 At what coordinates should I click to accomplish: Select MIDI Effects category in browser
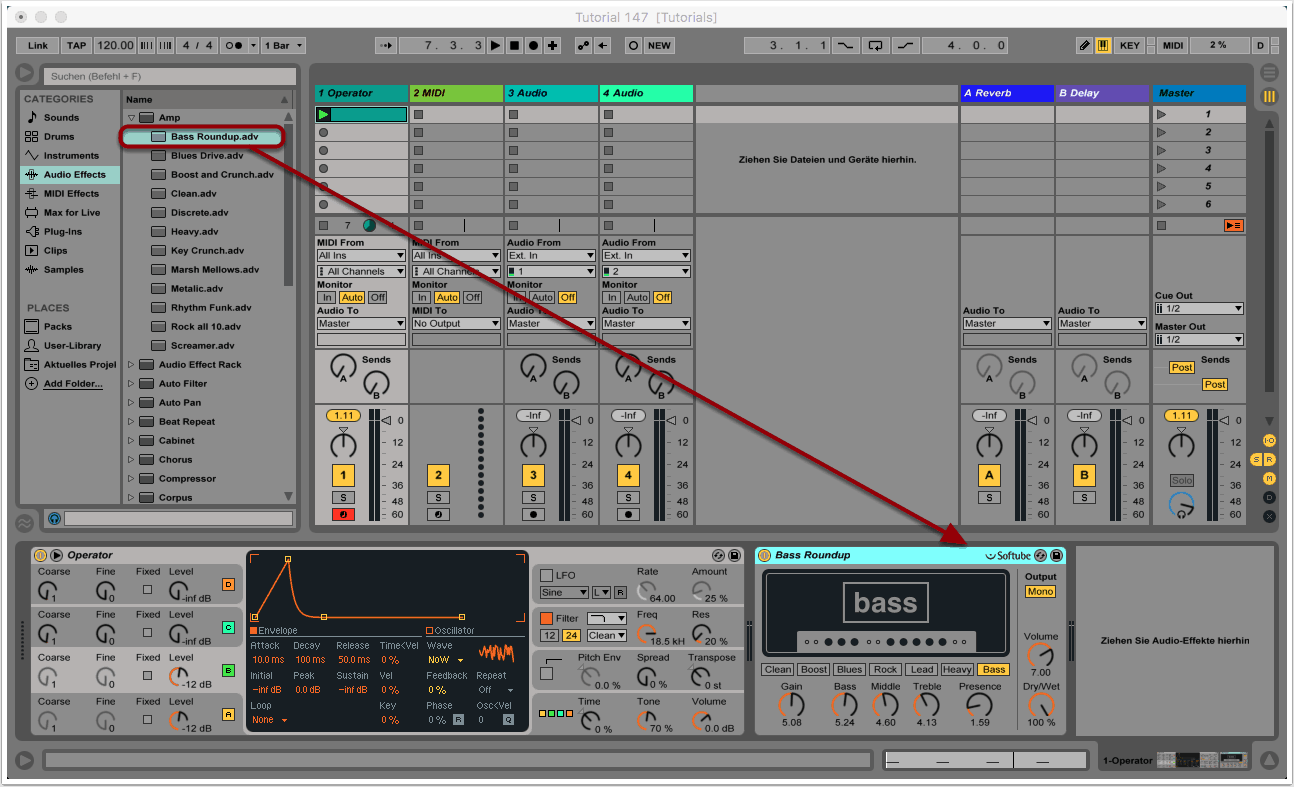click(70, 194)
